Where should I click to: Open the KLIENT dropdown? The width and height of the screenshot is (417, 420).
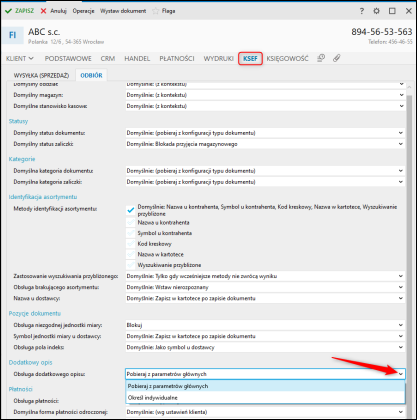coord(20,59)
